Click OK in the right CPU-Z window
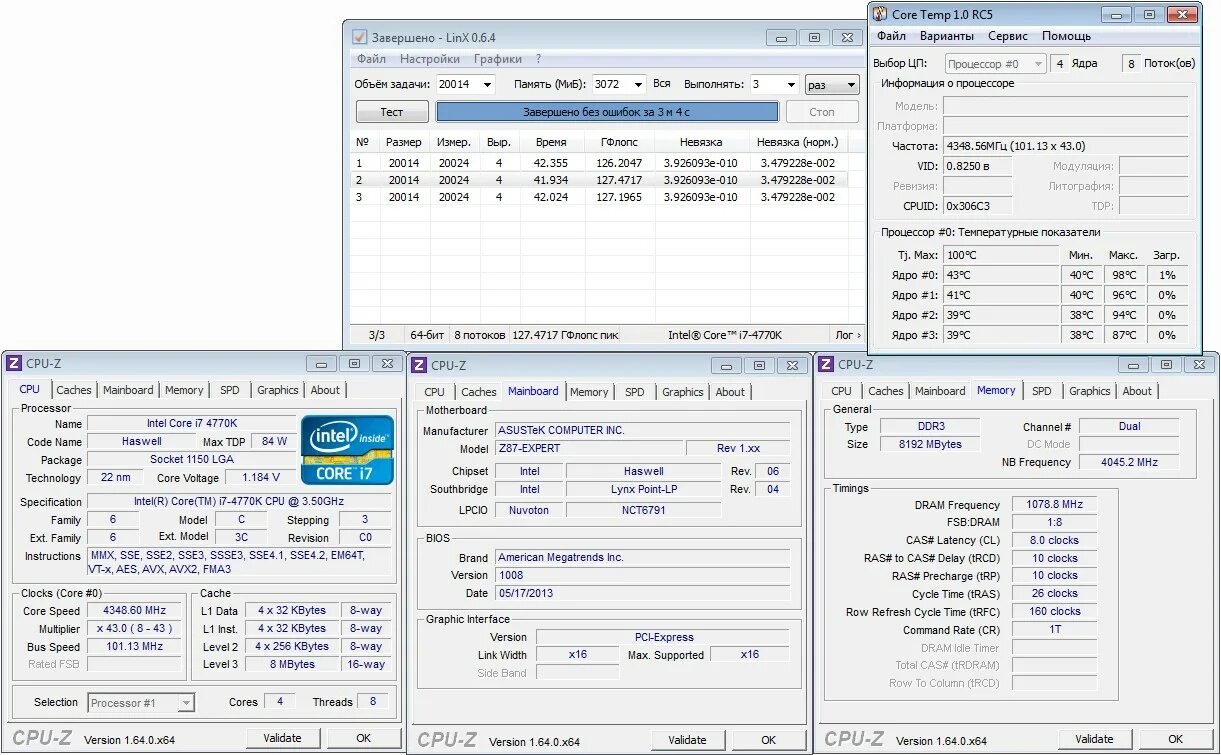 (1175, 739)
